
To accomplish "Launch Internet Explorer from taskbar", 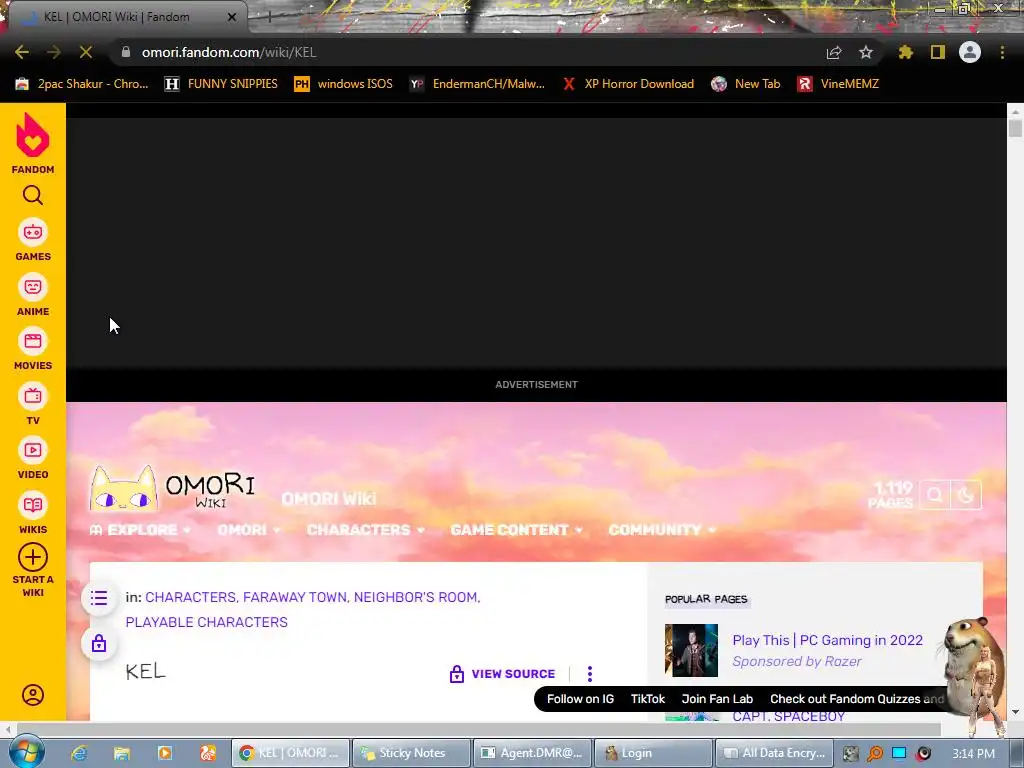I will click(x=79, y=753).
